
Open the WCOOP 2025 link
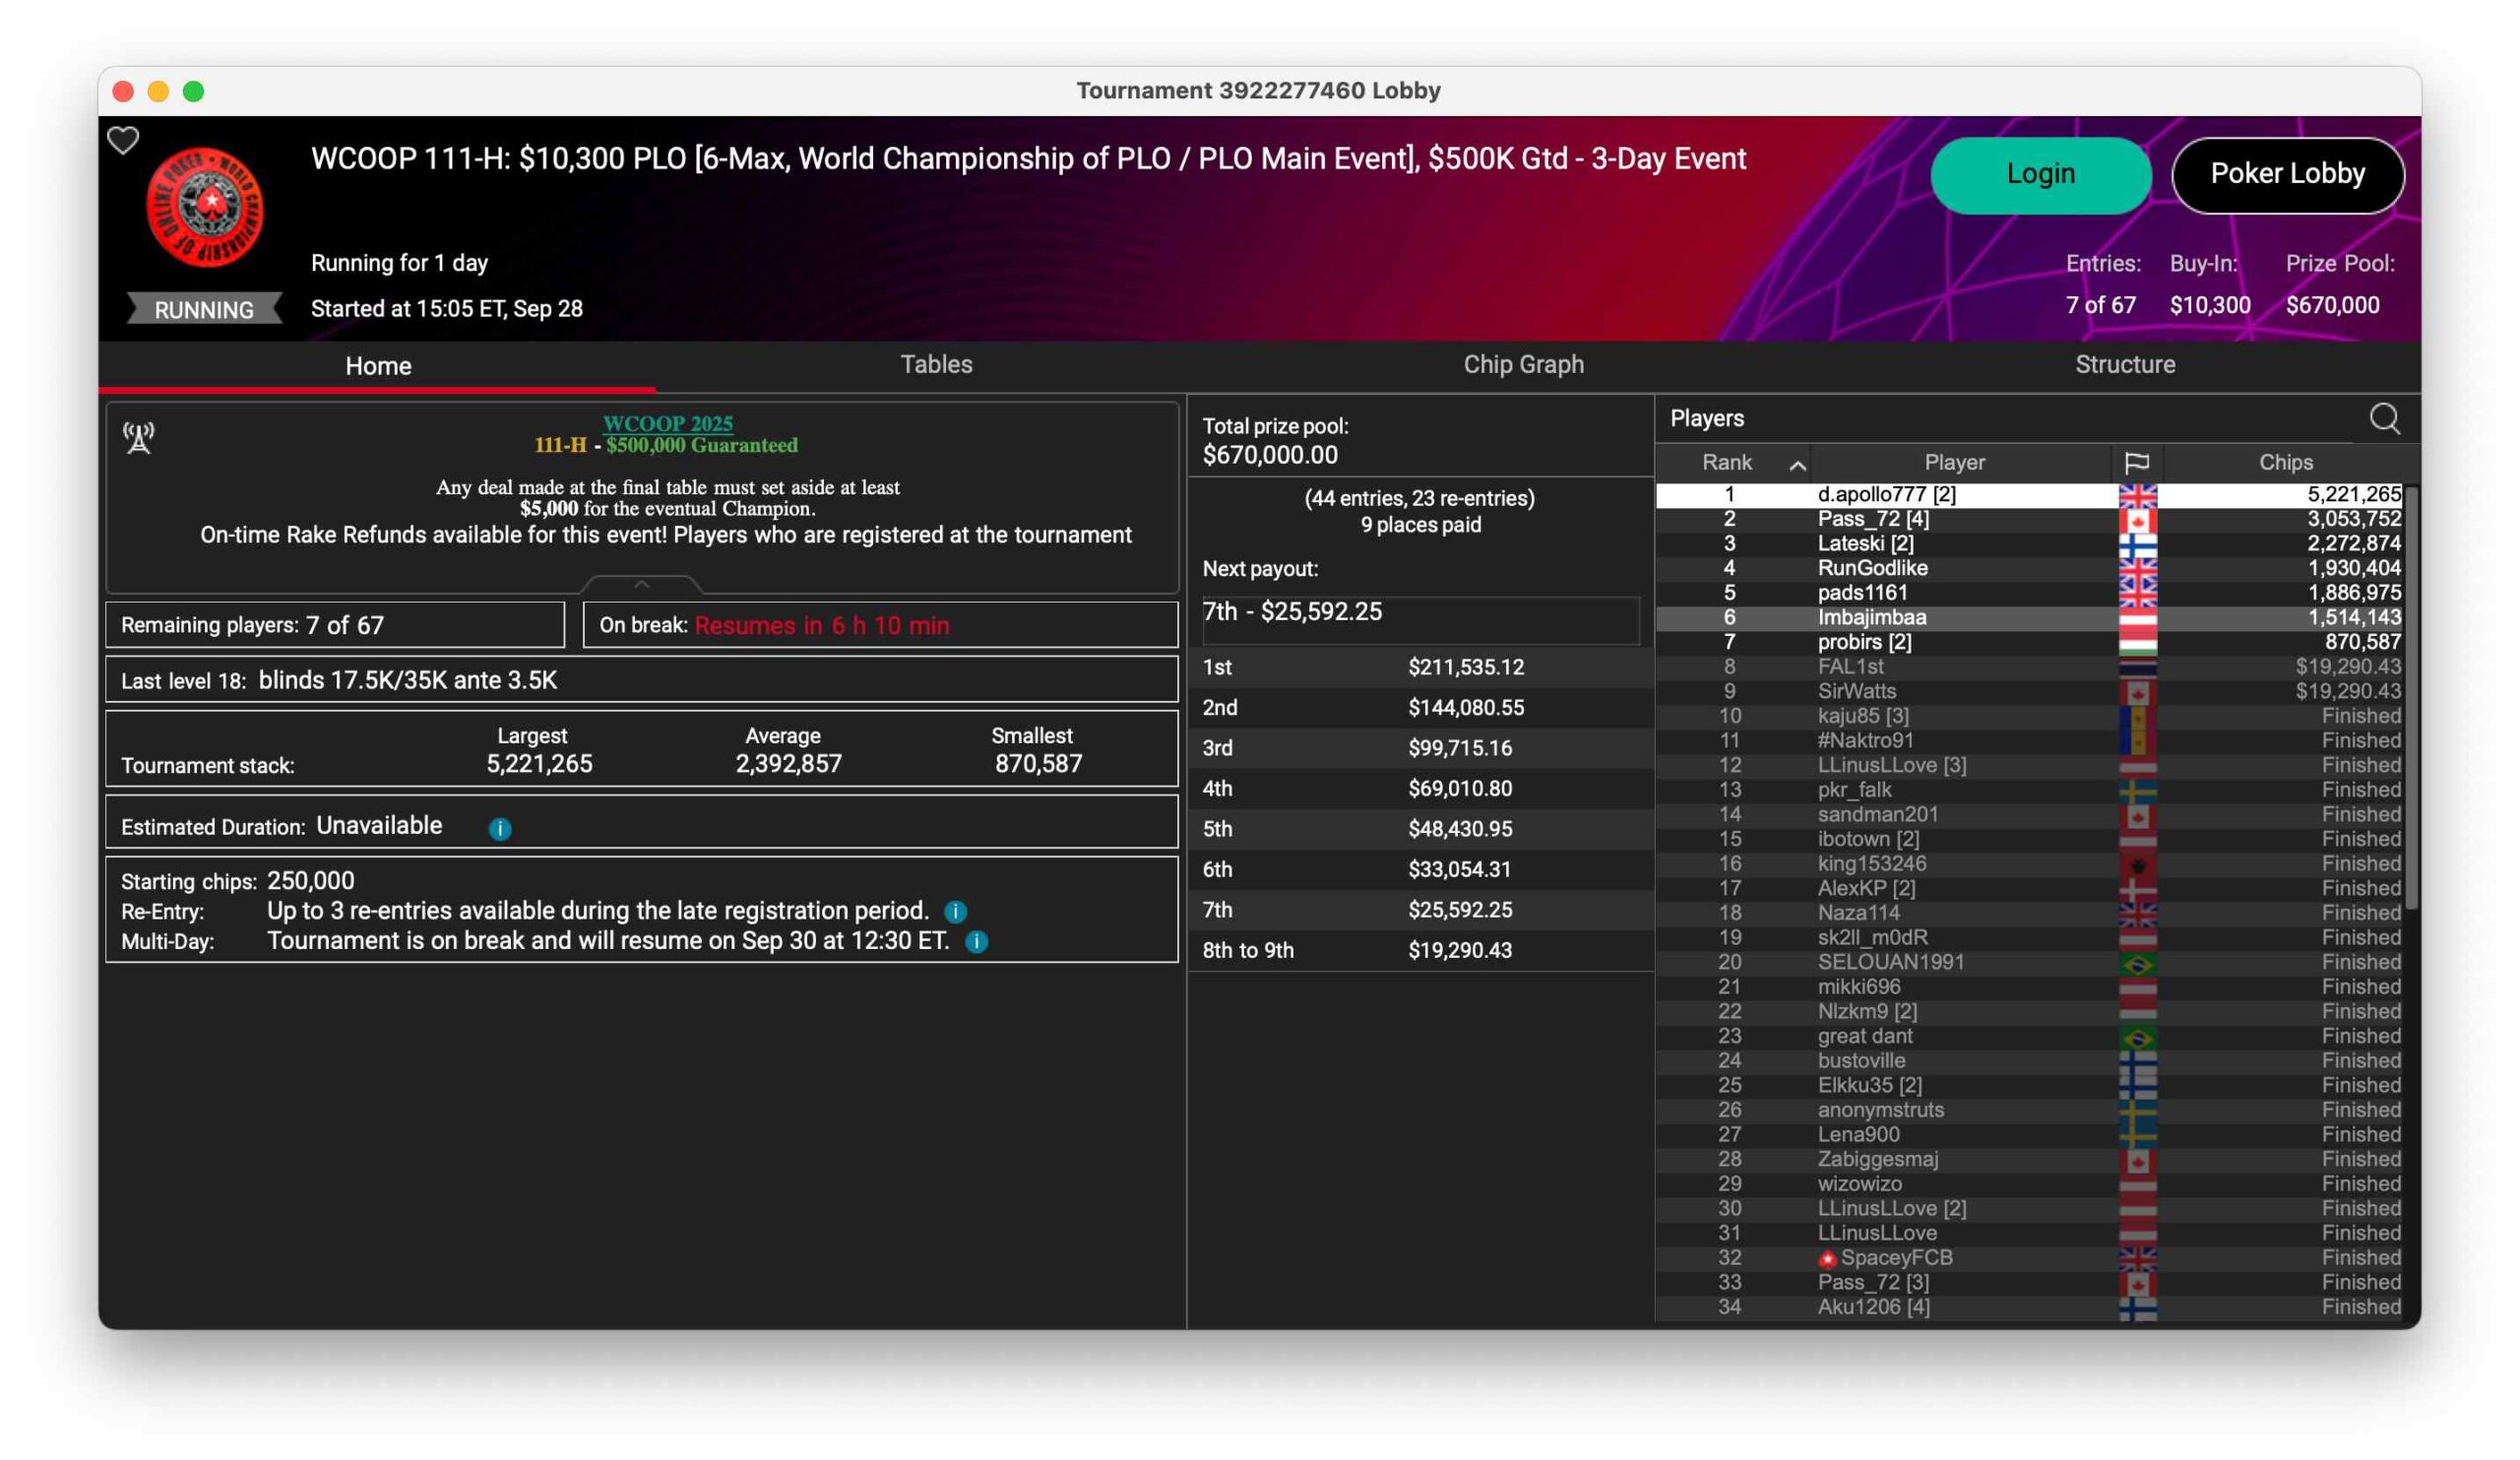667,423
